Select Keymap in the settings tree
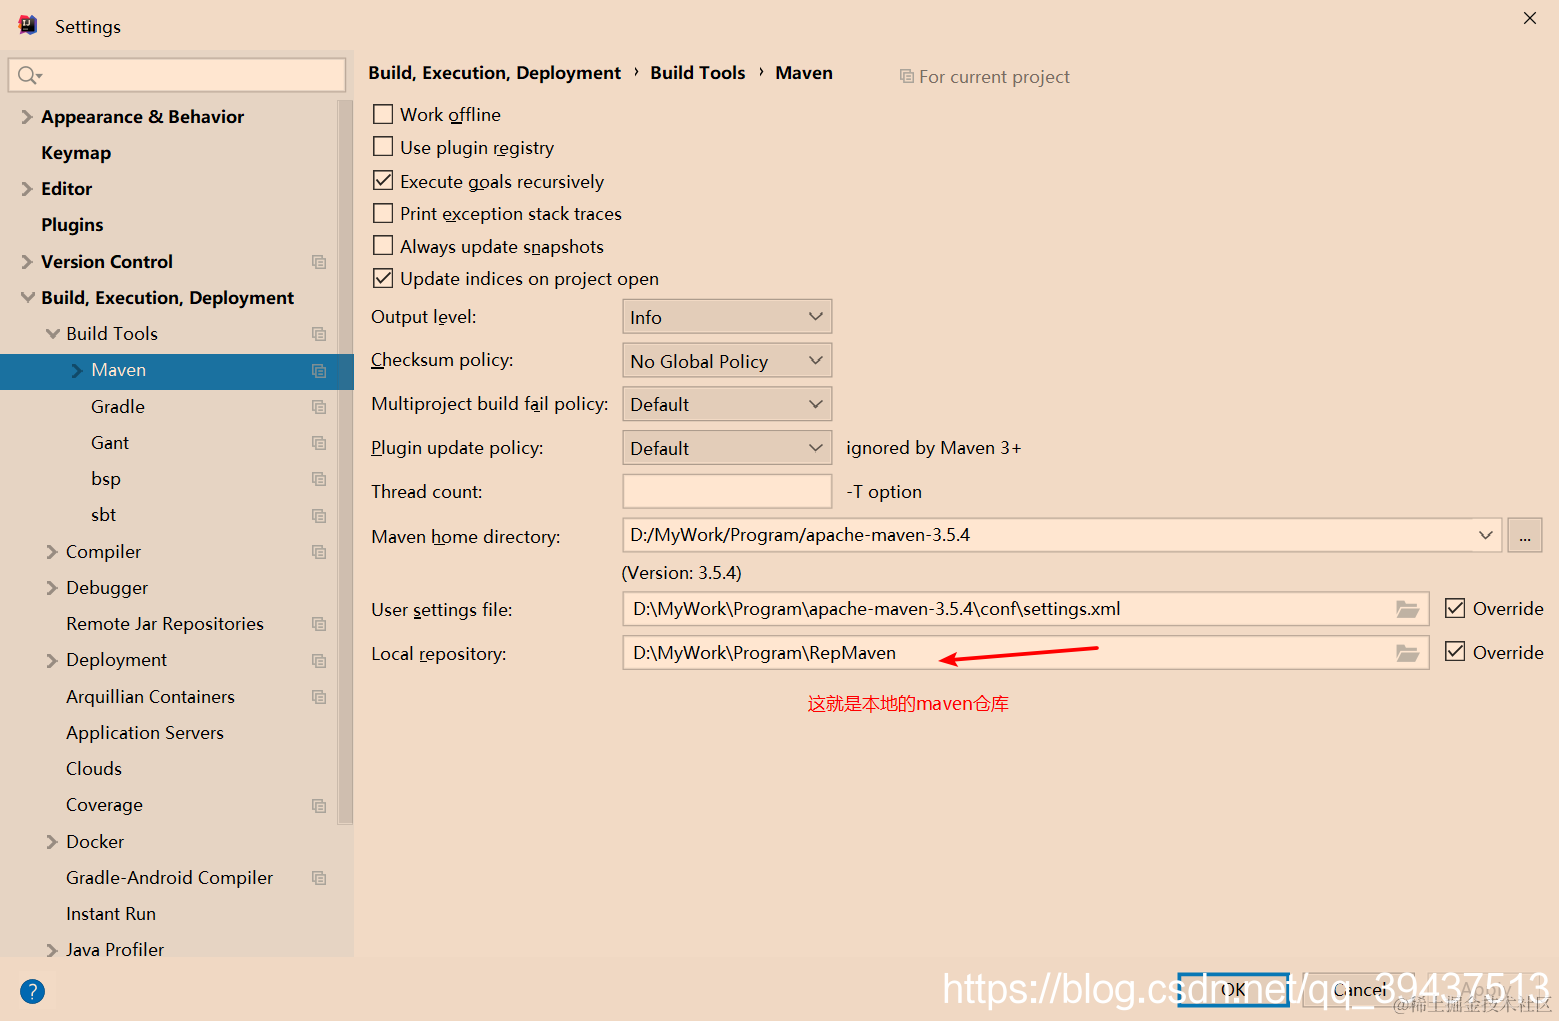This screenshot has width=1559, height=1021. 76,153
